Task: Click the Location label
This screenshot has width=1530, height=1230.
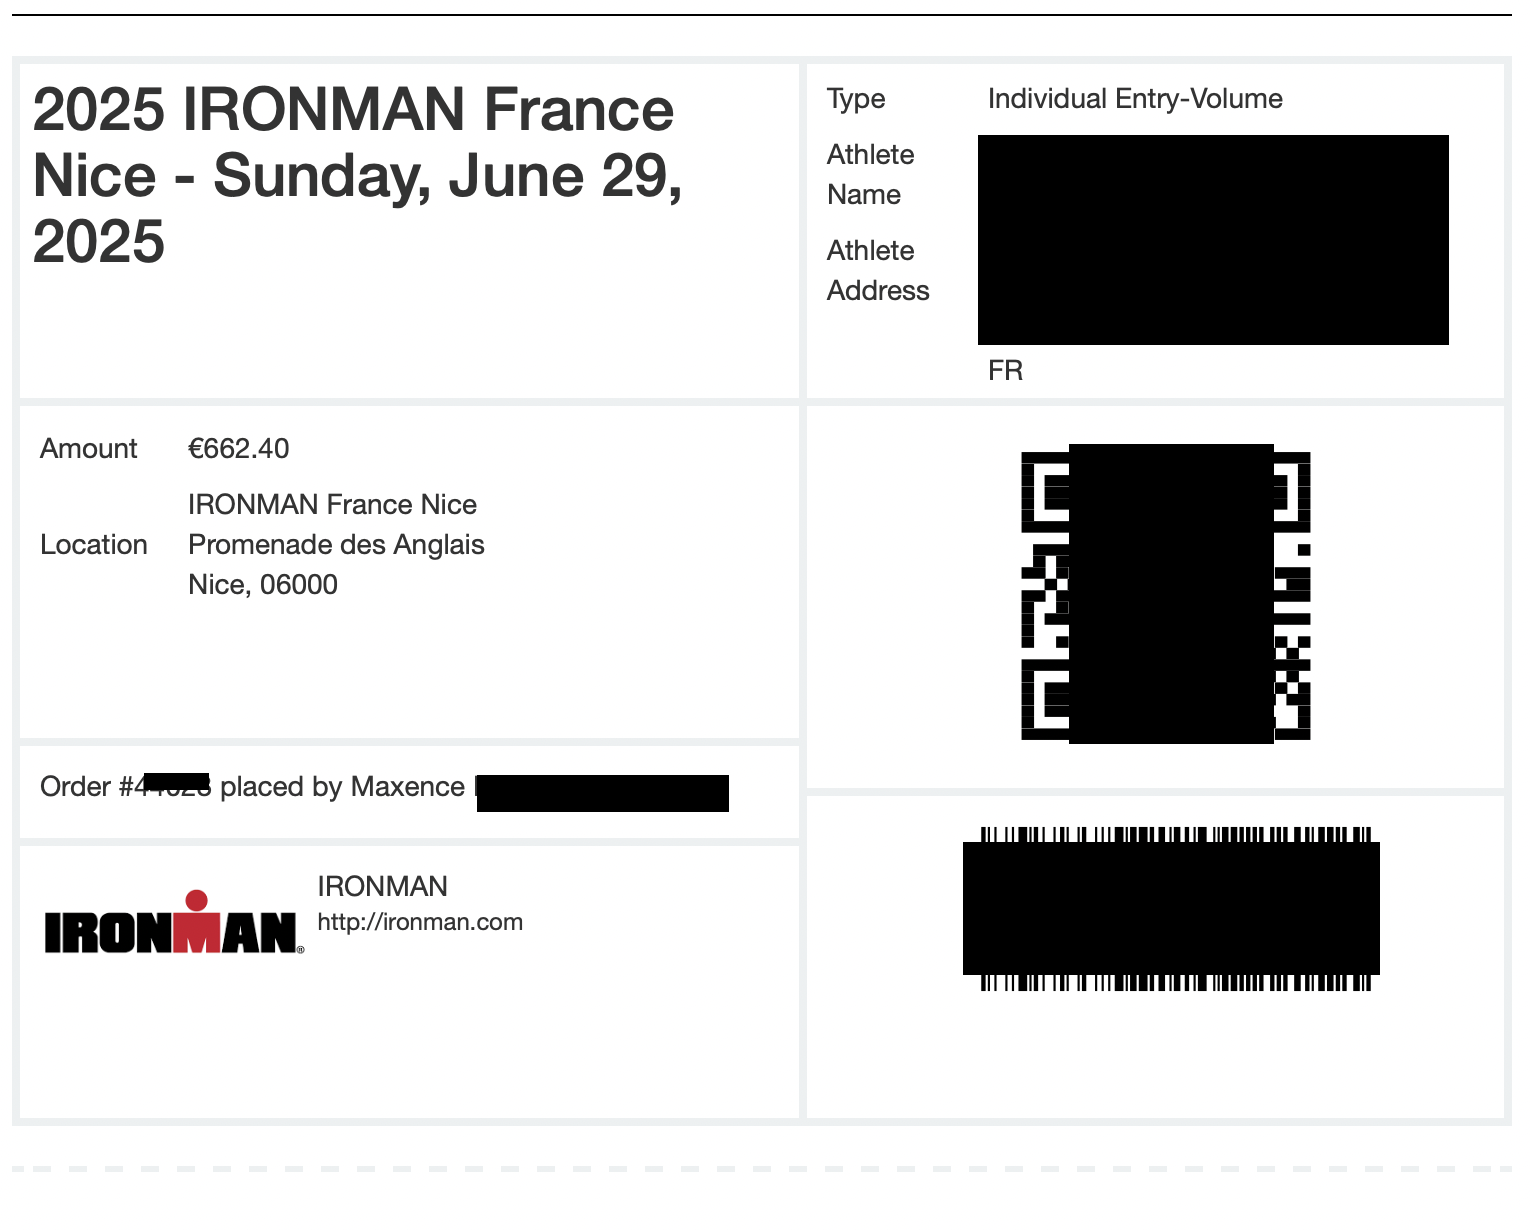Action: (x=94, y=544)
